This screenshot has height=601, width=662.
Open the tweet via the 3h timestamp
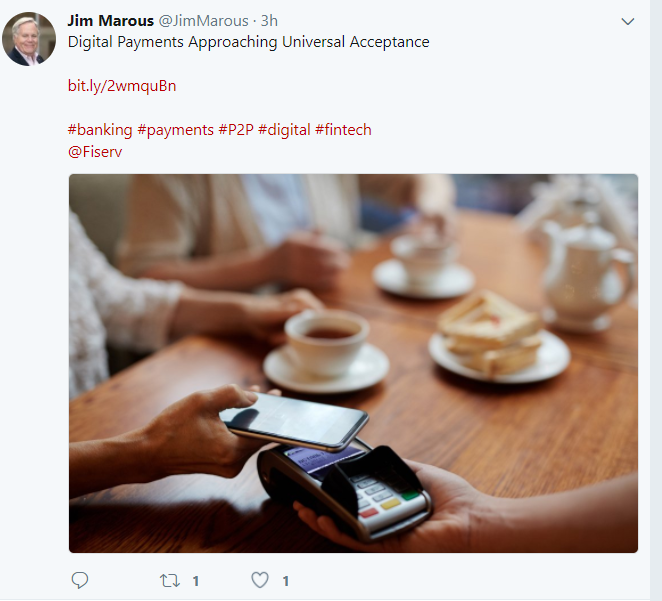pos(269,21)
